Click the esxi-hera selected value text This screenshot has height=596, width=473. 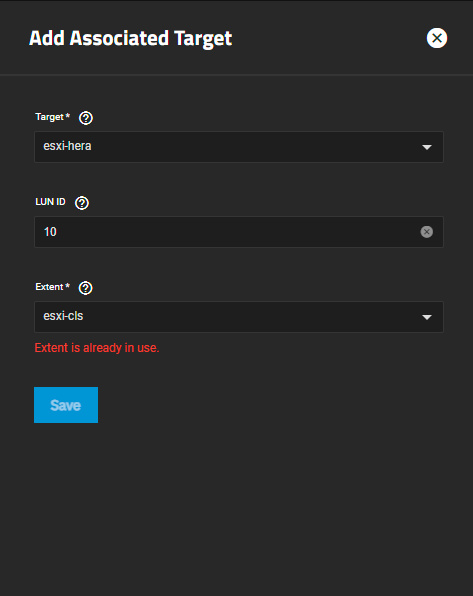click(x=67, y=146)
